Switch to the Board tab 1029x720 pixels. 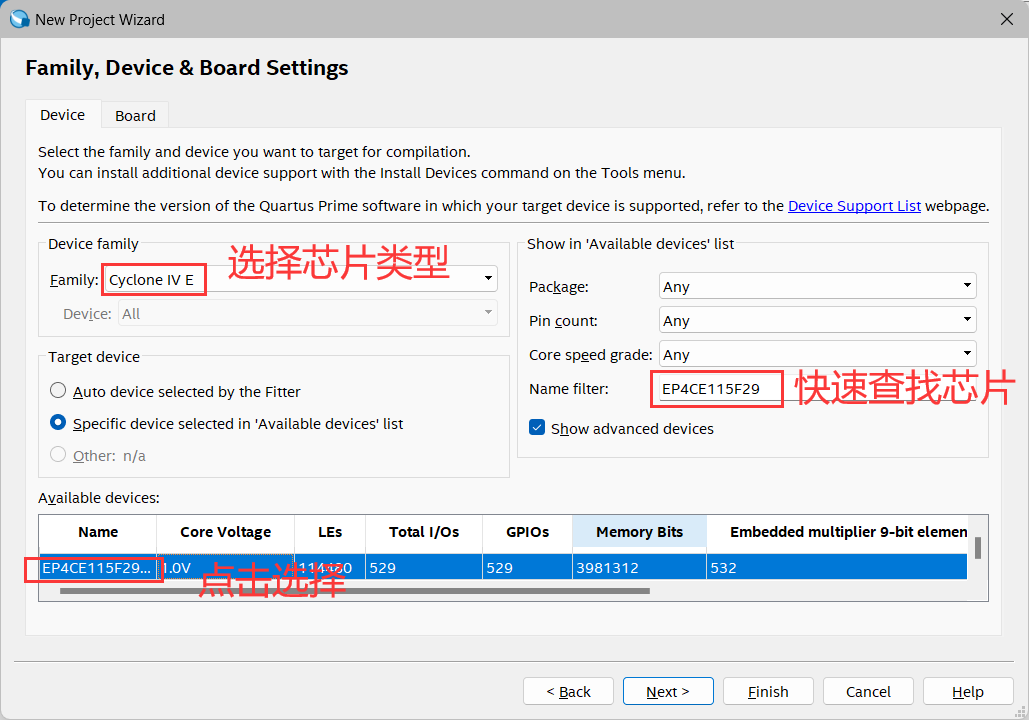pos(135,116)
